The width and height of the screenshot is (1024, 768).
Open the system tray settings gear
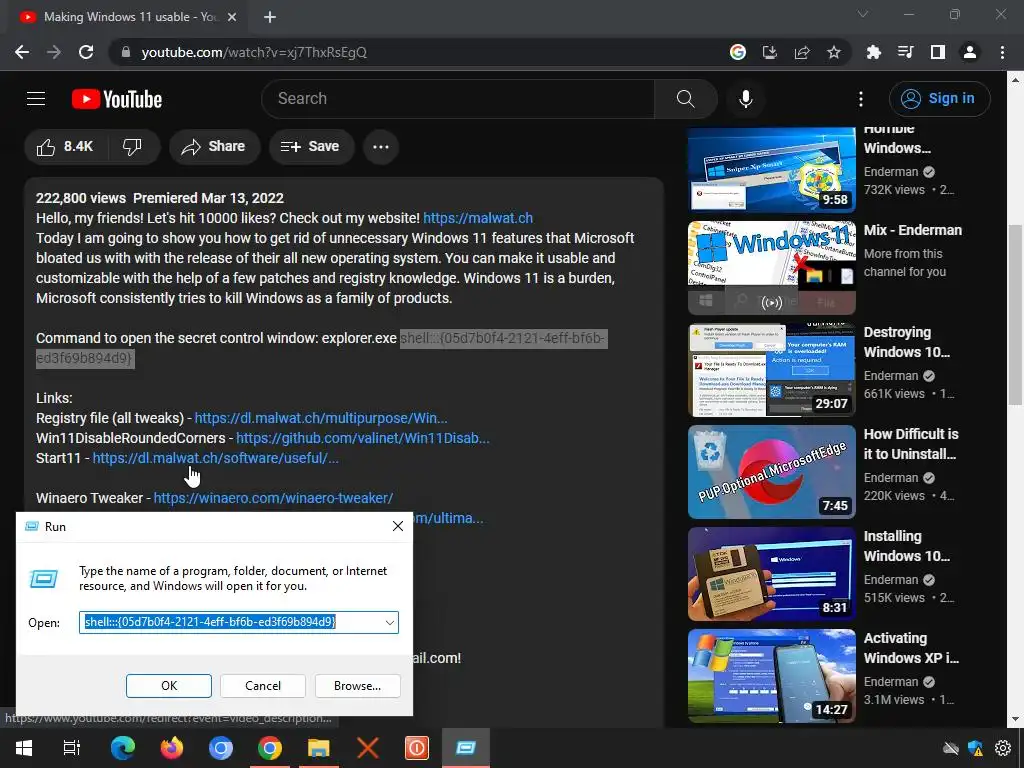1003,748
